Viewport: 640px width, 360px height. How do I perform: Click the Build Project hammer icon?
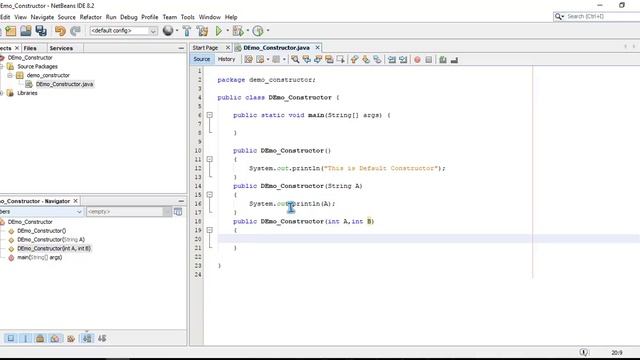[x=187, y=31]
